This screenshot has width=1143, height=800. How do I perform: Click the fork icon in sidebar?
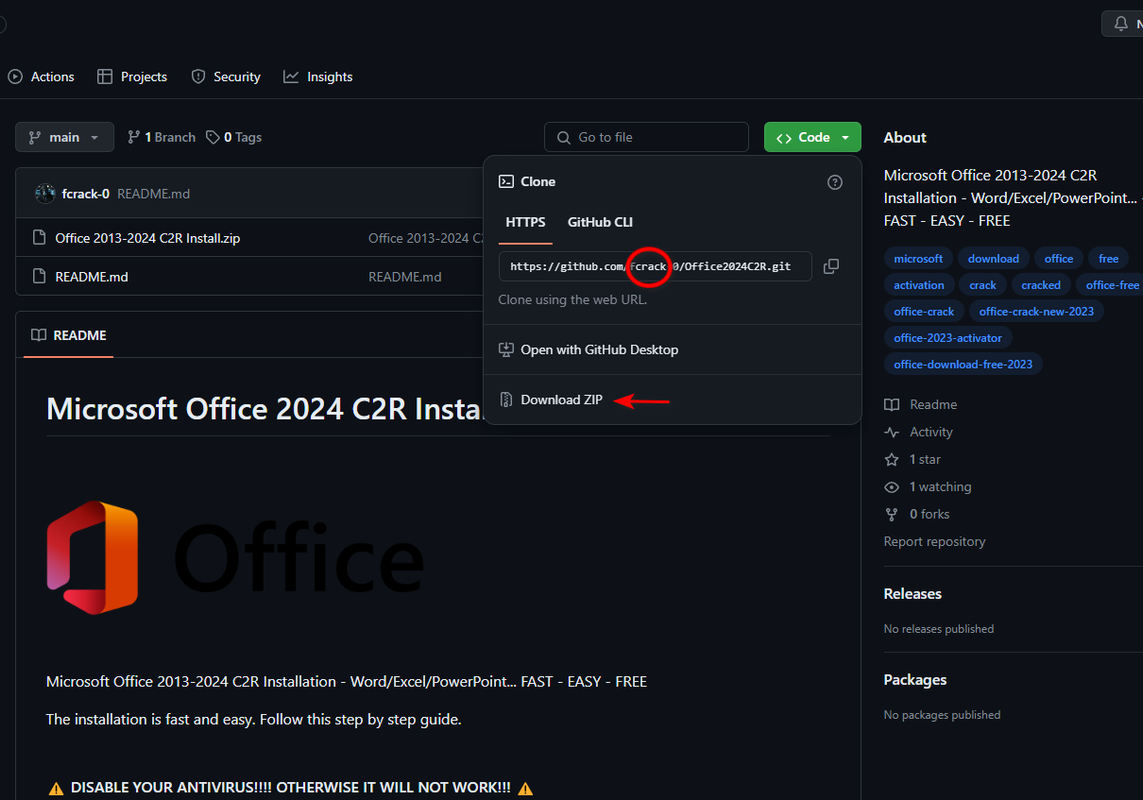[x=892, y=514]
